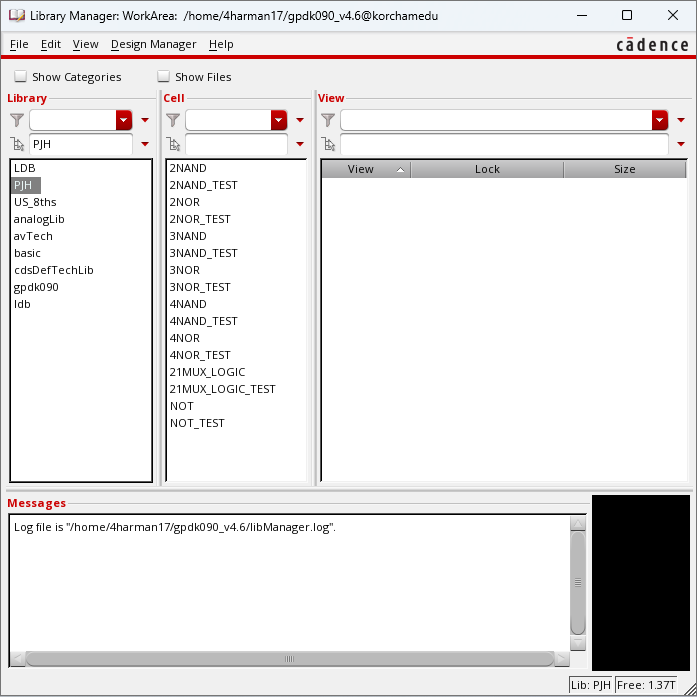Click the Size column header
Viewport: 697px width, 697px height.
pos(625,169)
